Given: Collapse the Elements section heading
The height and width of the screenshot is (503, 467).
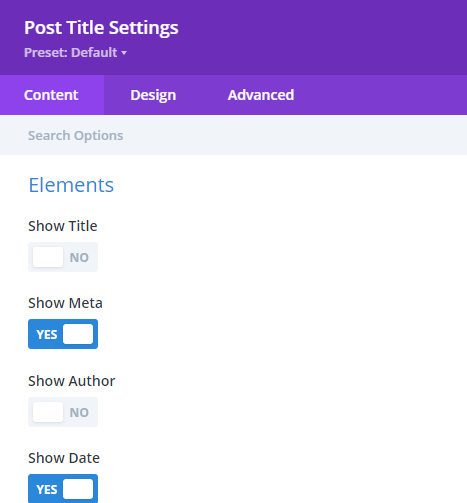Looking at the screenshot, I should pyautogui.click(x=71, y=185).
